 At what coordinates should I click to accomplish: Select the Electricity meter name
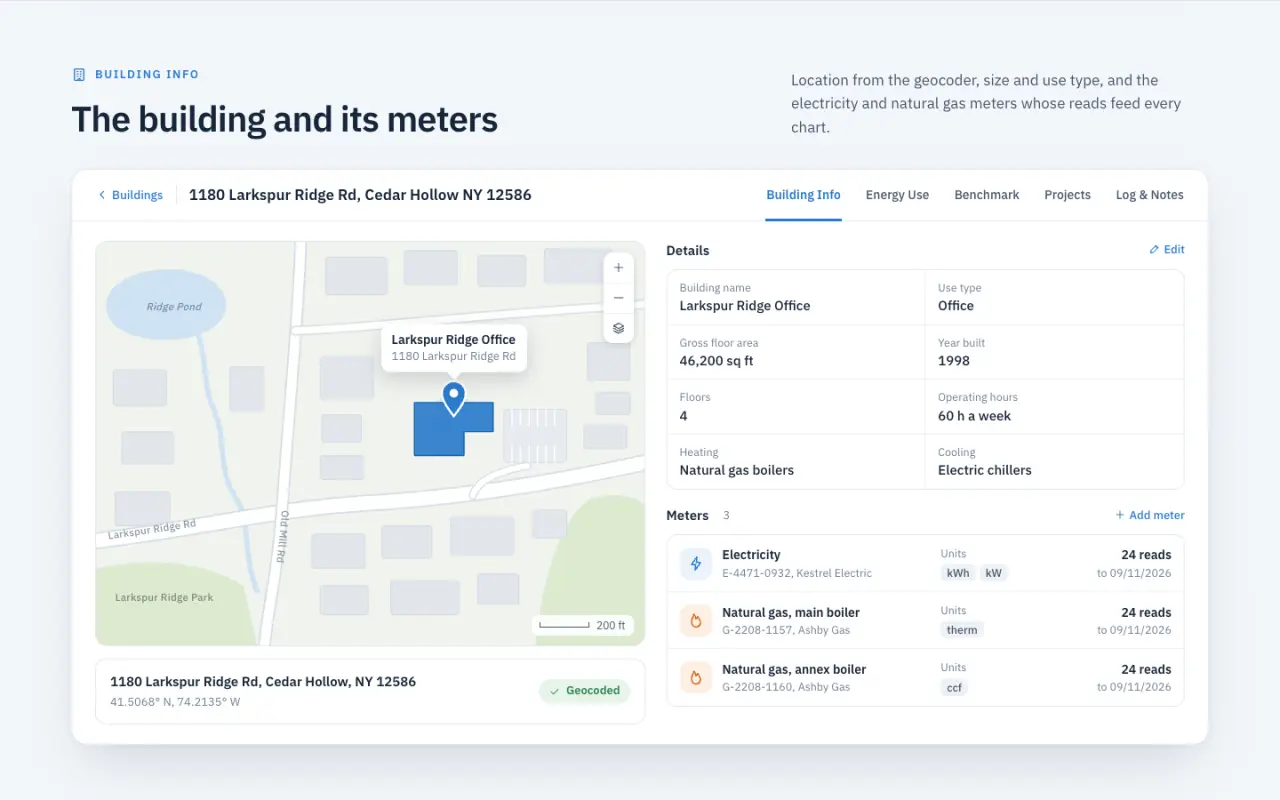pyautogui.click(x=751, y=555)
